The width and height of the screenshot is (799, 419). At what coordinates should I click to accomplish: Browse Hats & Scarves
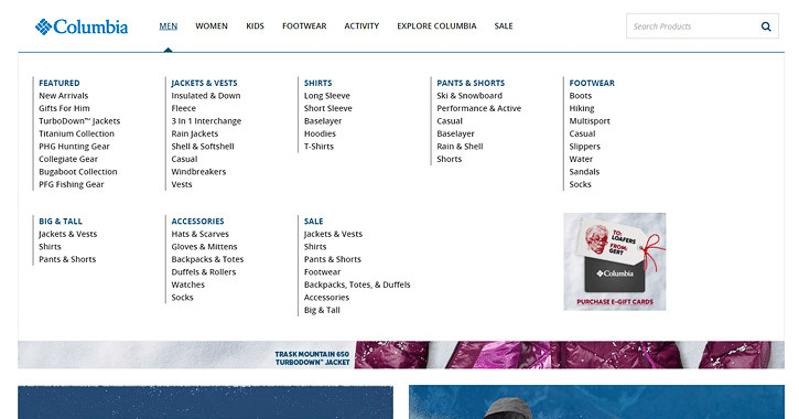point(200,234)
